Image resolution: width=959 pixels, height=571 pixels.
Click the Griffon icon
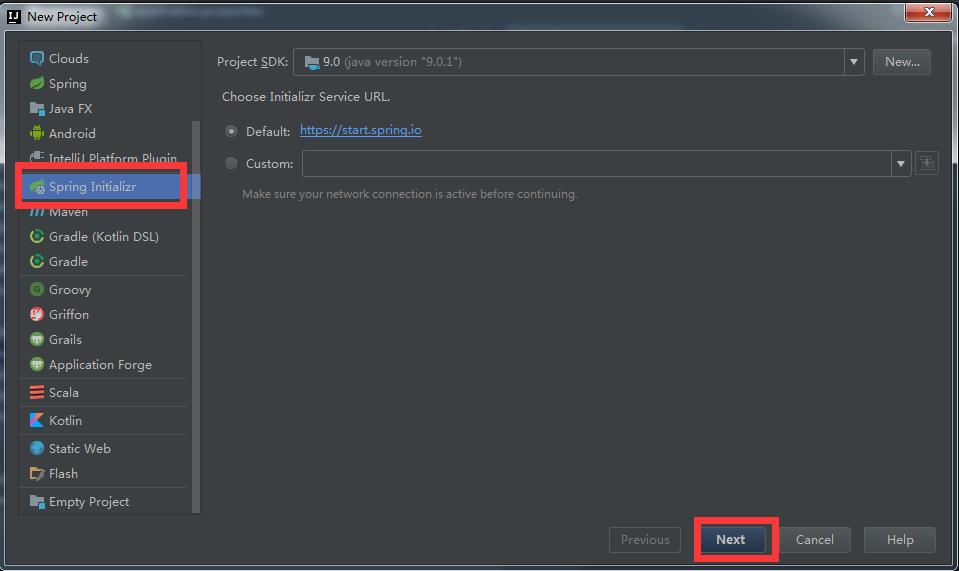click(x=37, y=314)
